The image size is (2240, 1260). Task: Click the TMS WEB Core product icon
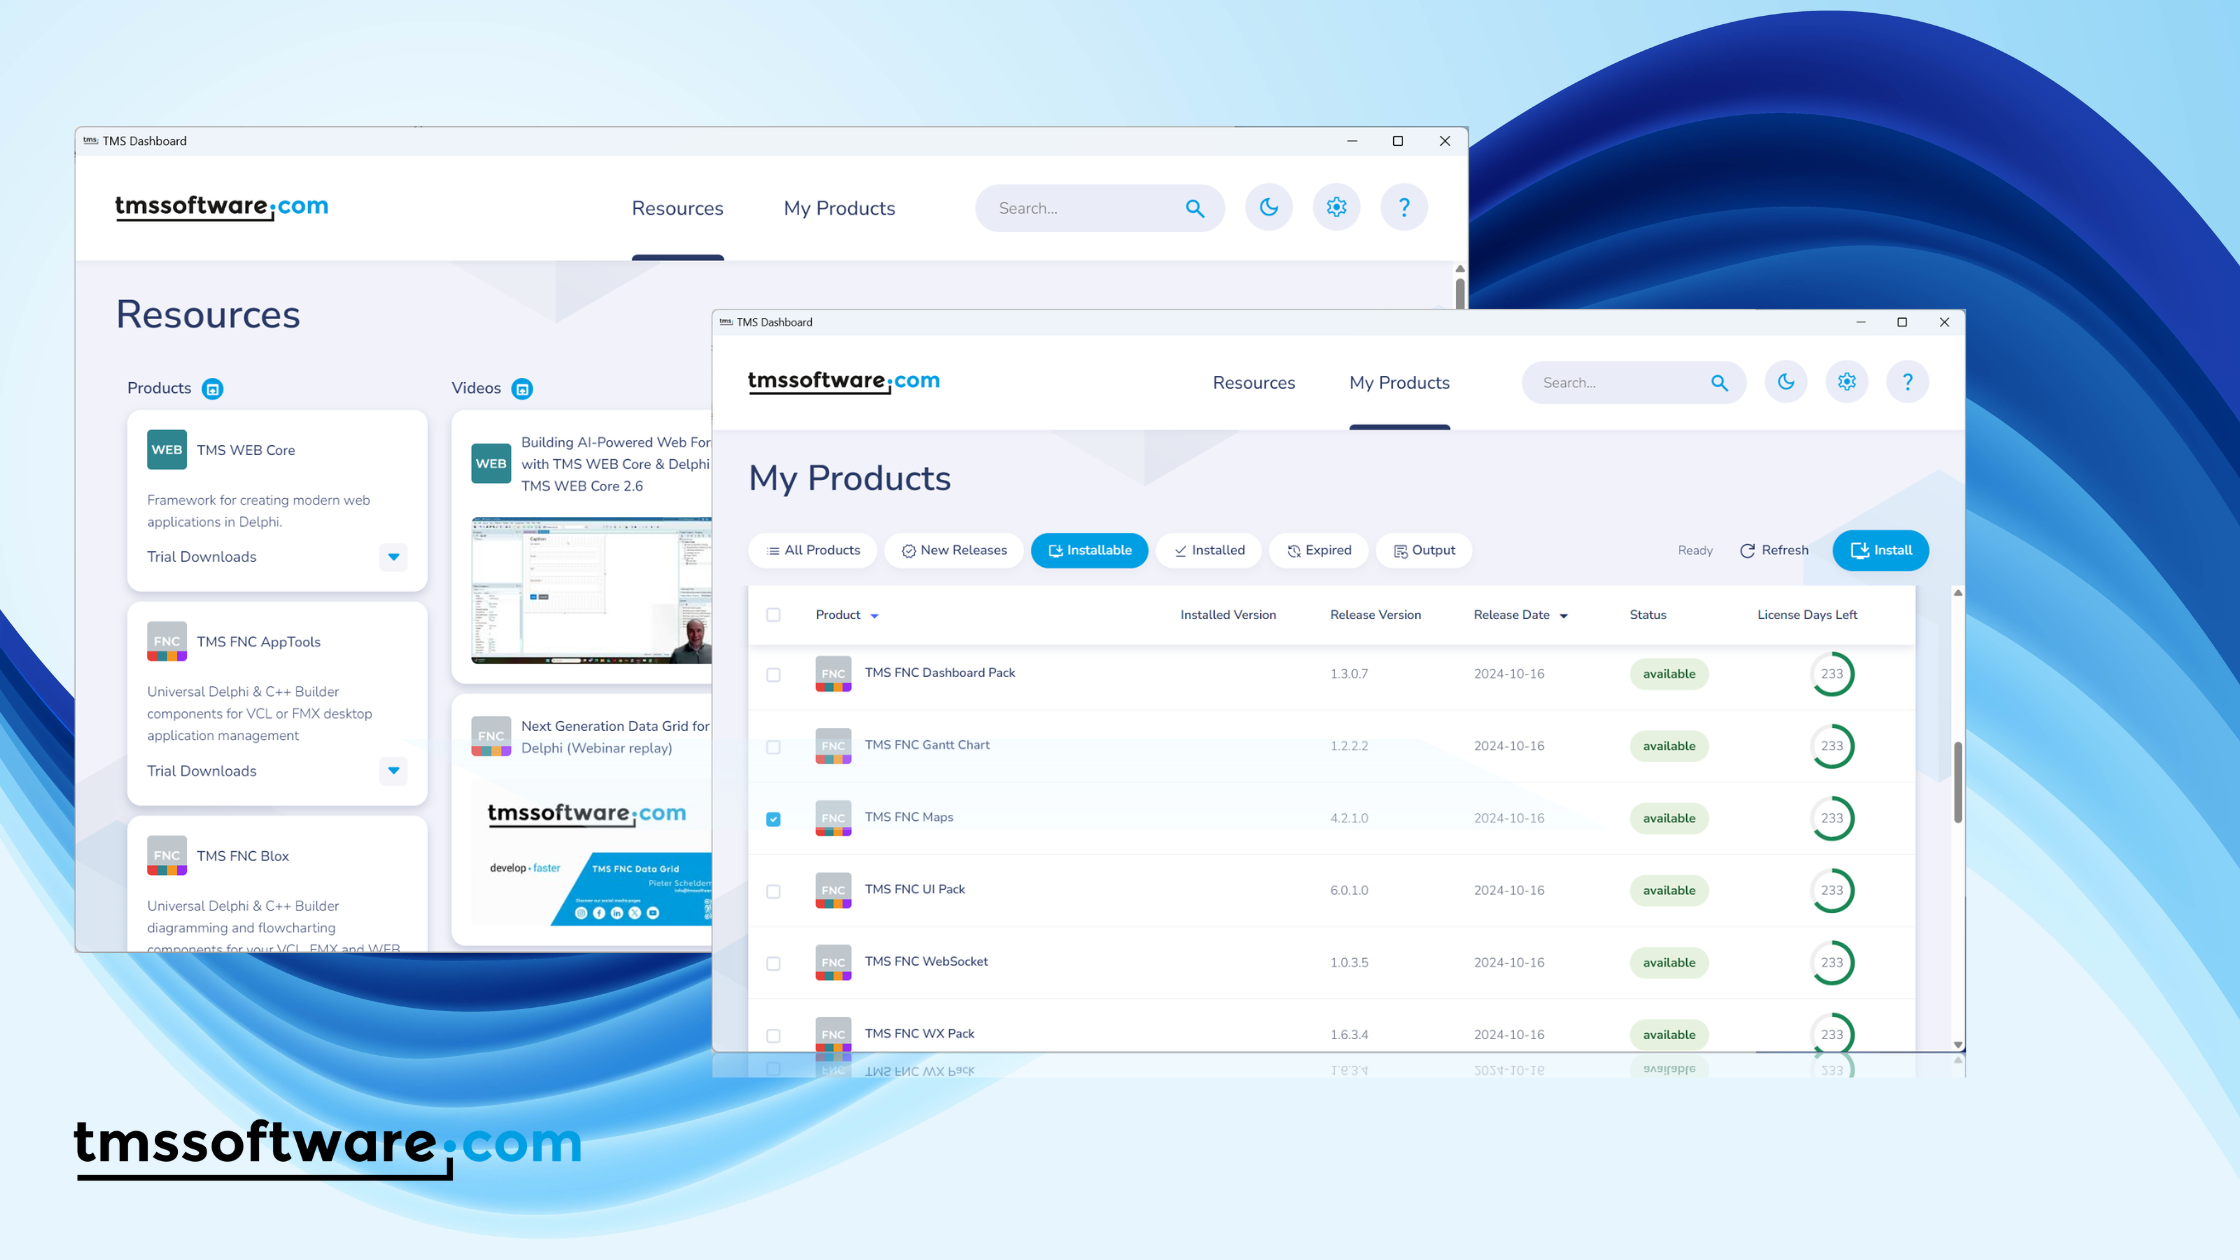[167, 450]
